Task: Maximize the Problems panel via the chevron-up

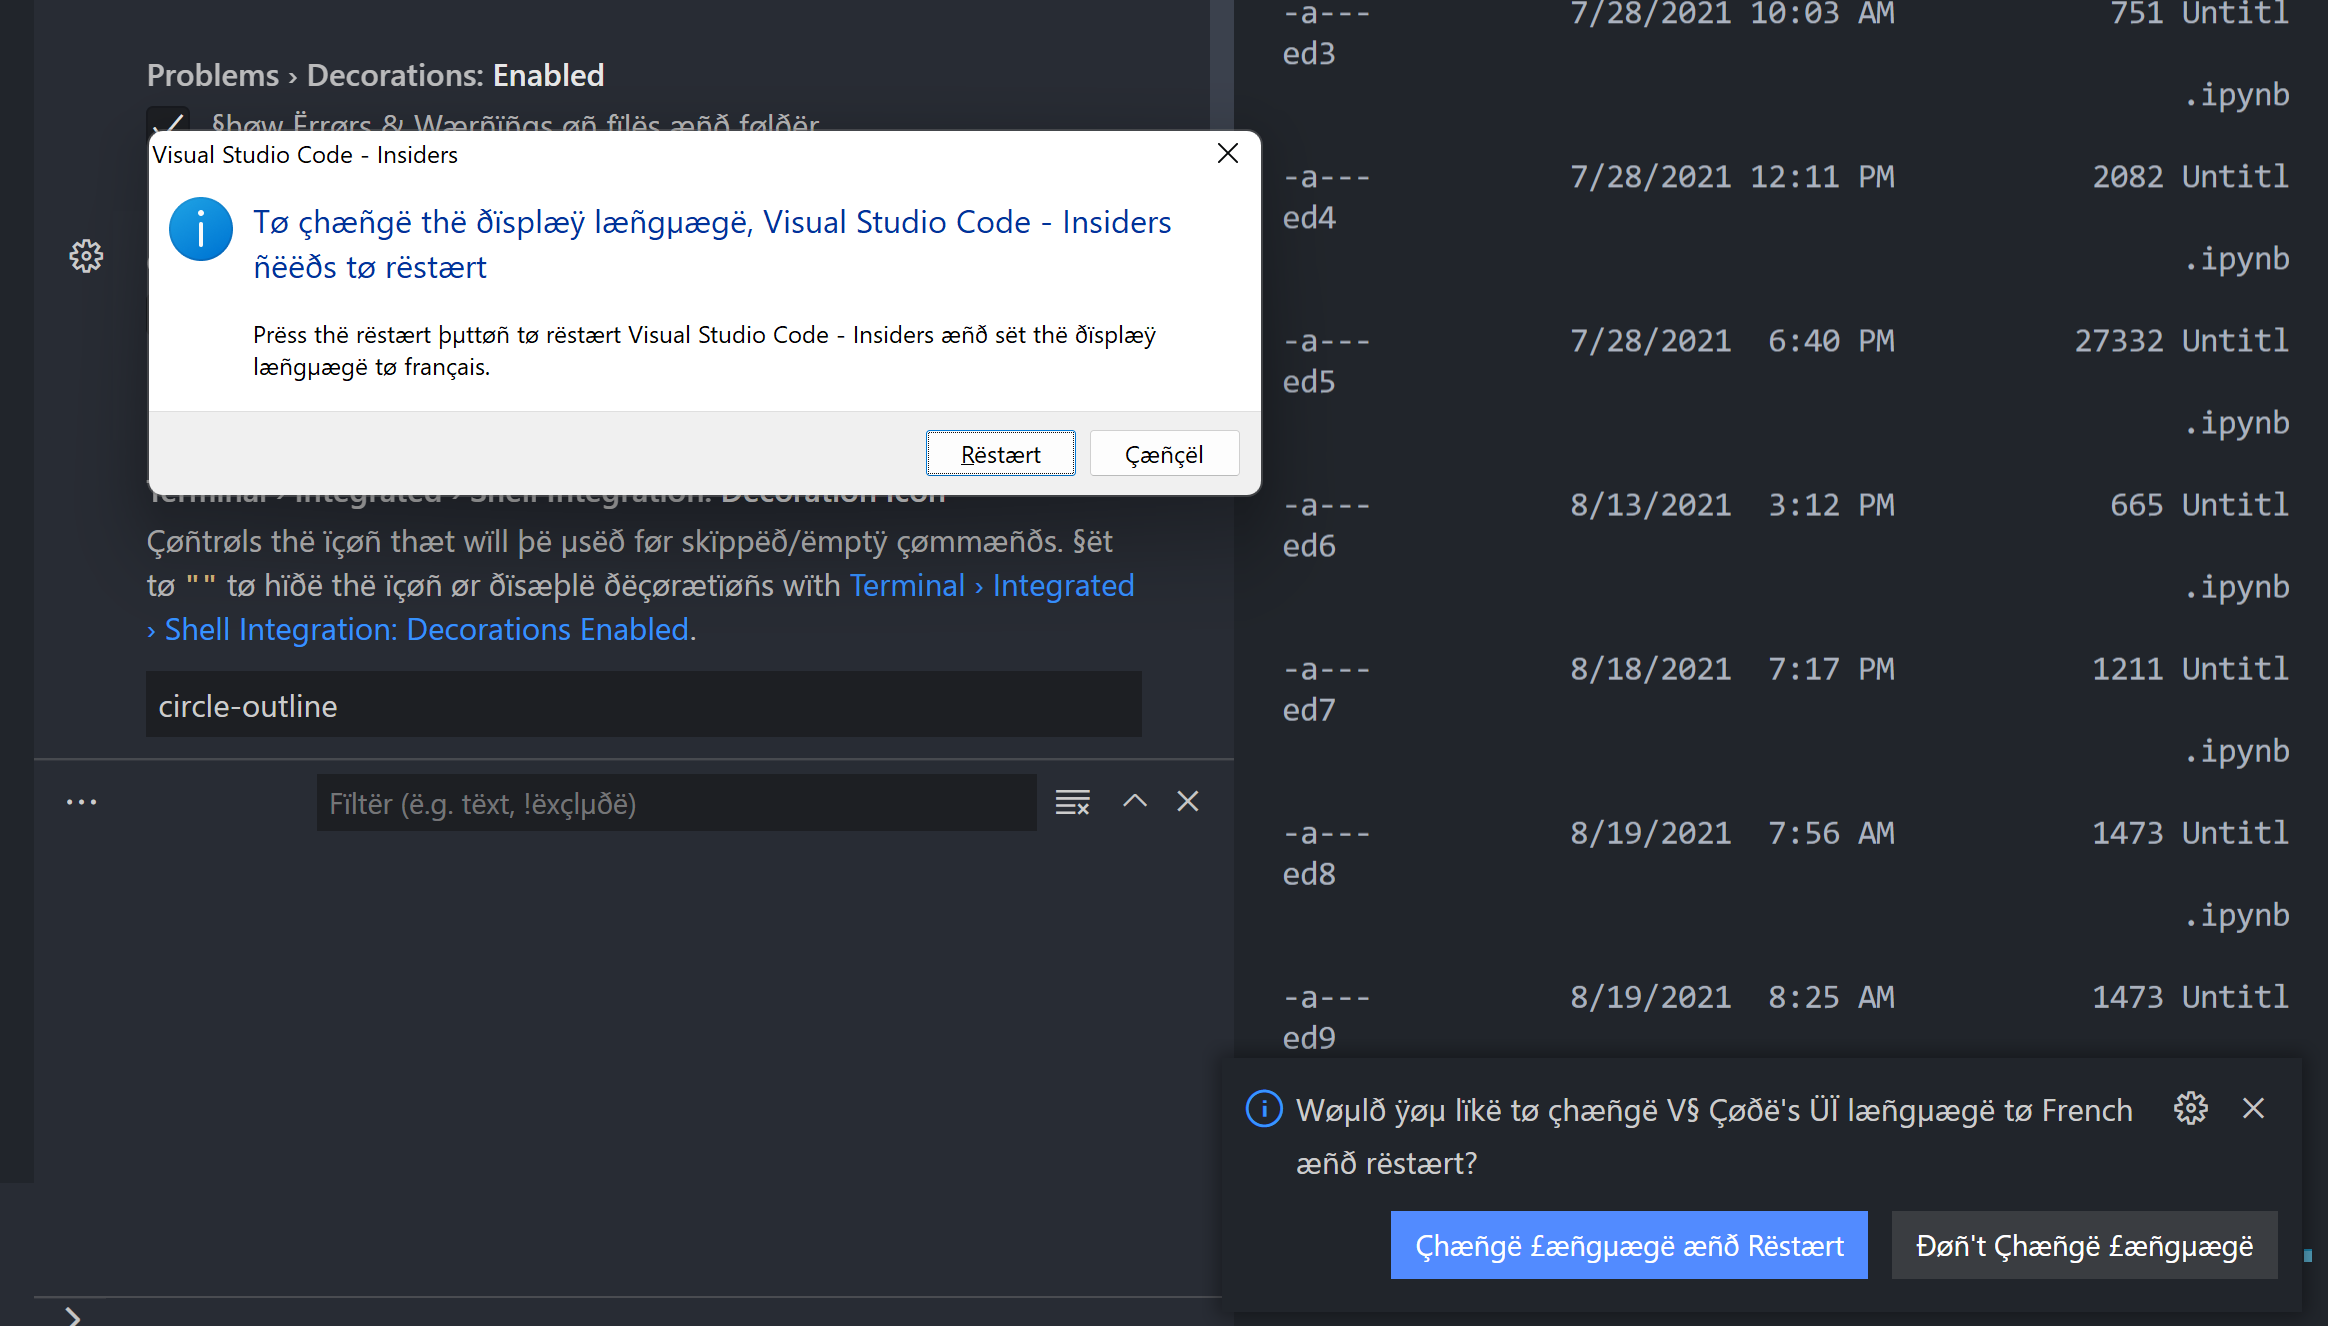Action: (1134, 801)
